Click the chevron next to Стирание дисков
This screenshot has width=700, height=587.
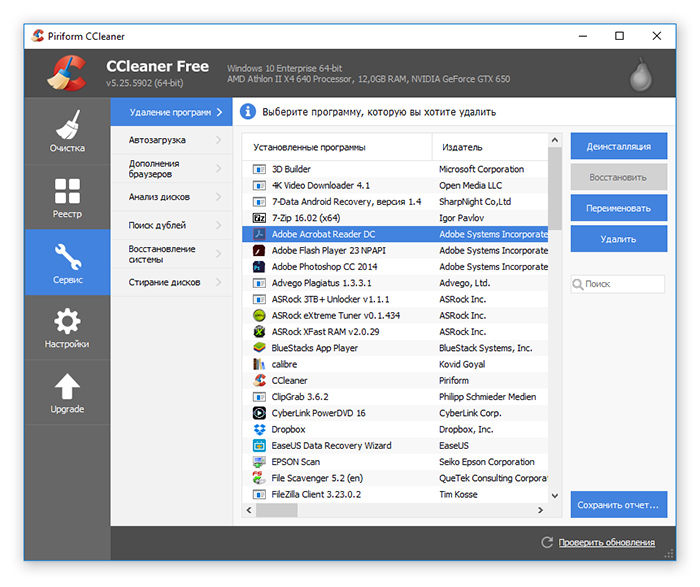tap(219, 282)
